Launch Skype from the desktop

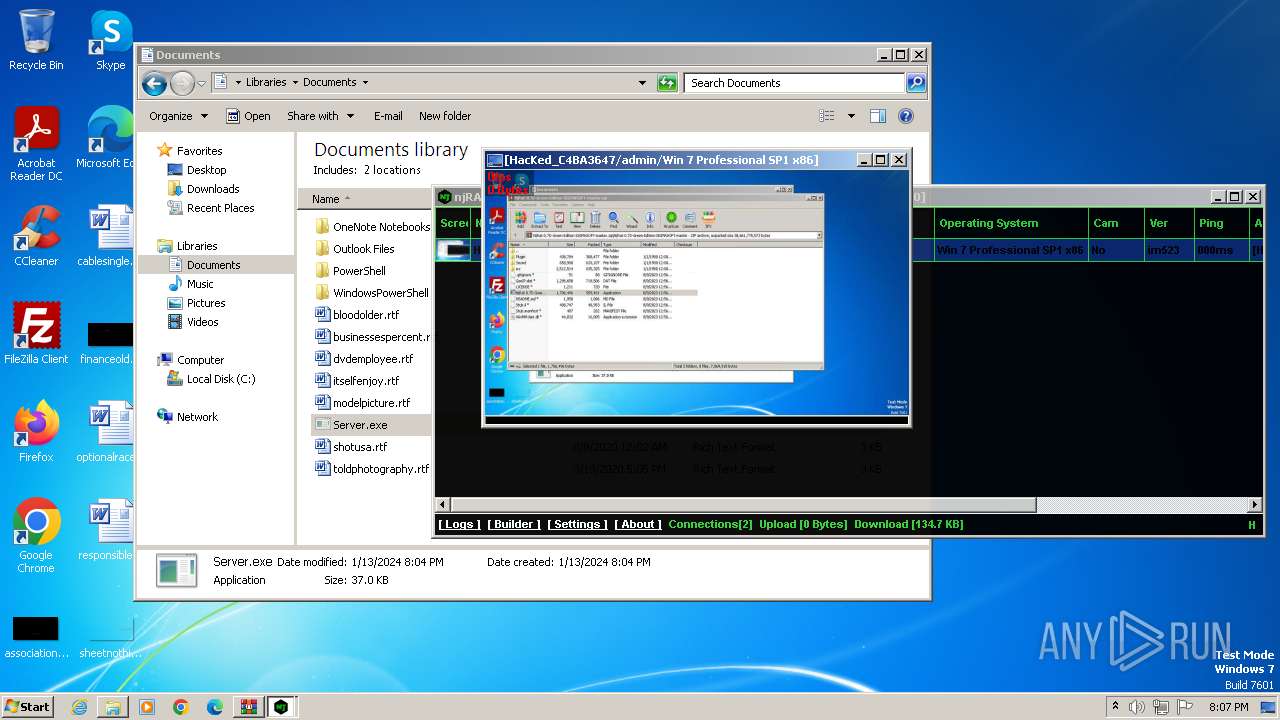[110, 40]
